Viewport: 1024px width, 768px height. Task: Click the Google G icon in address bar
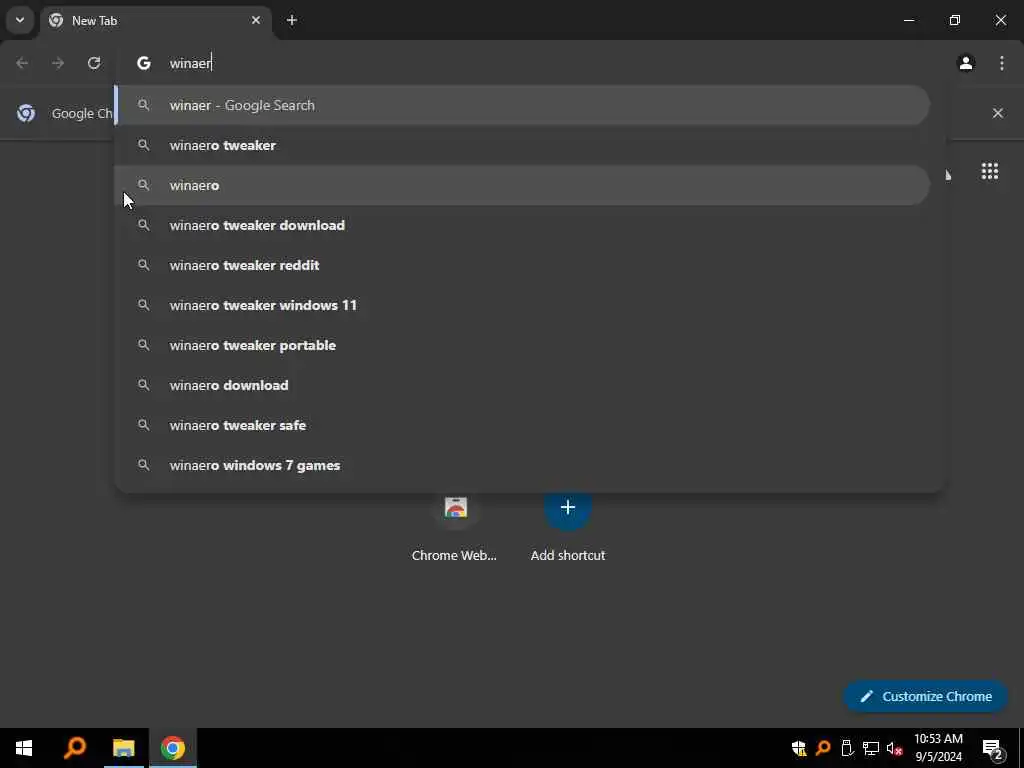coord(144,63)
